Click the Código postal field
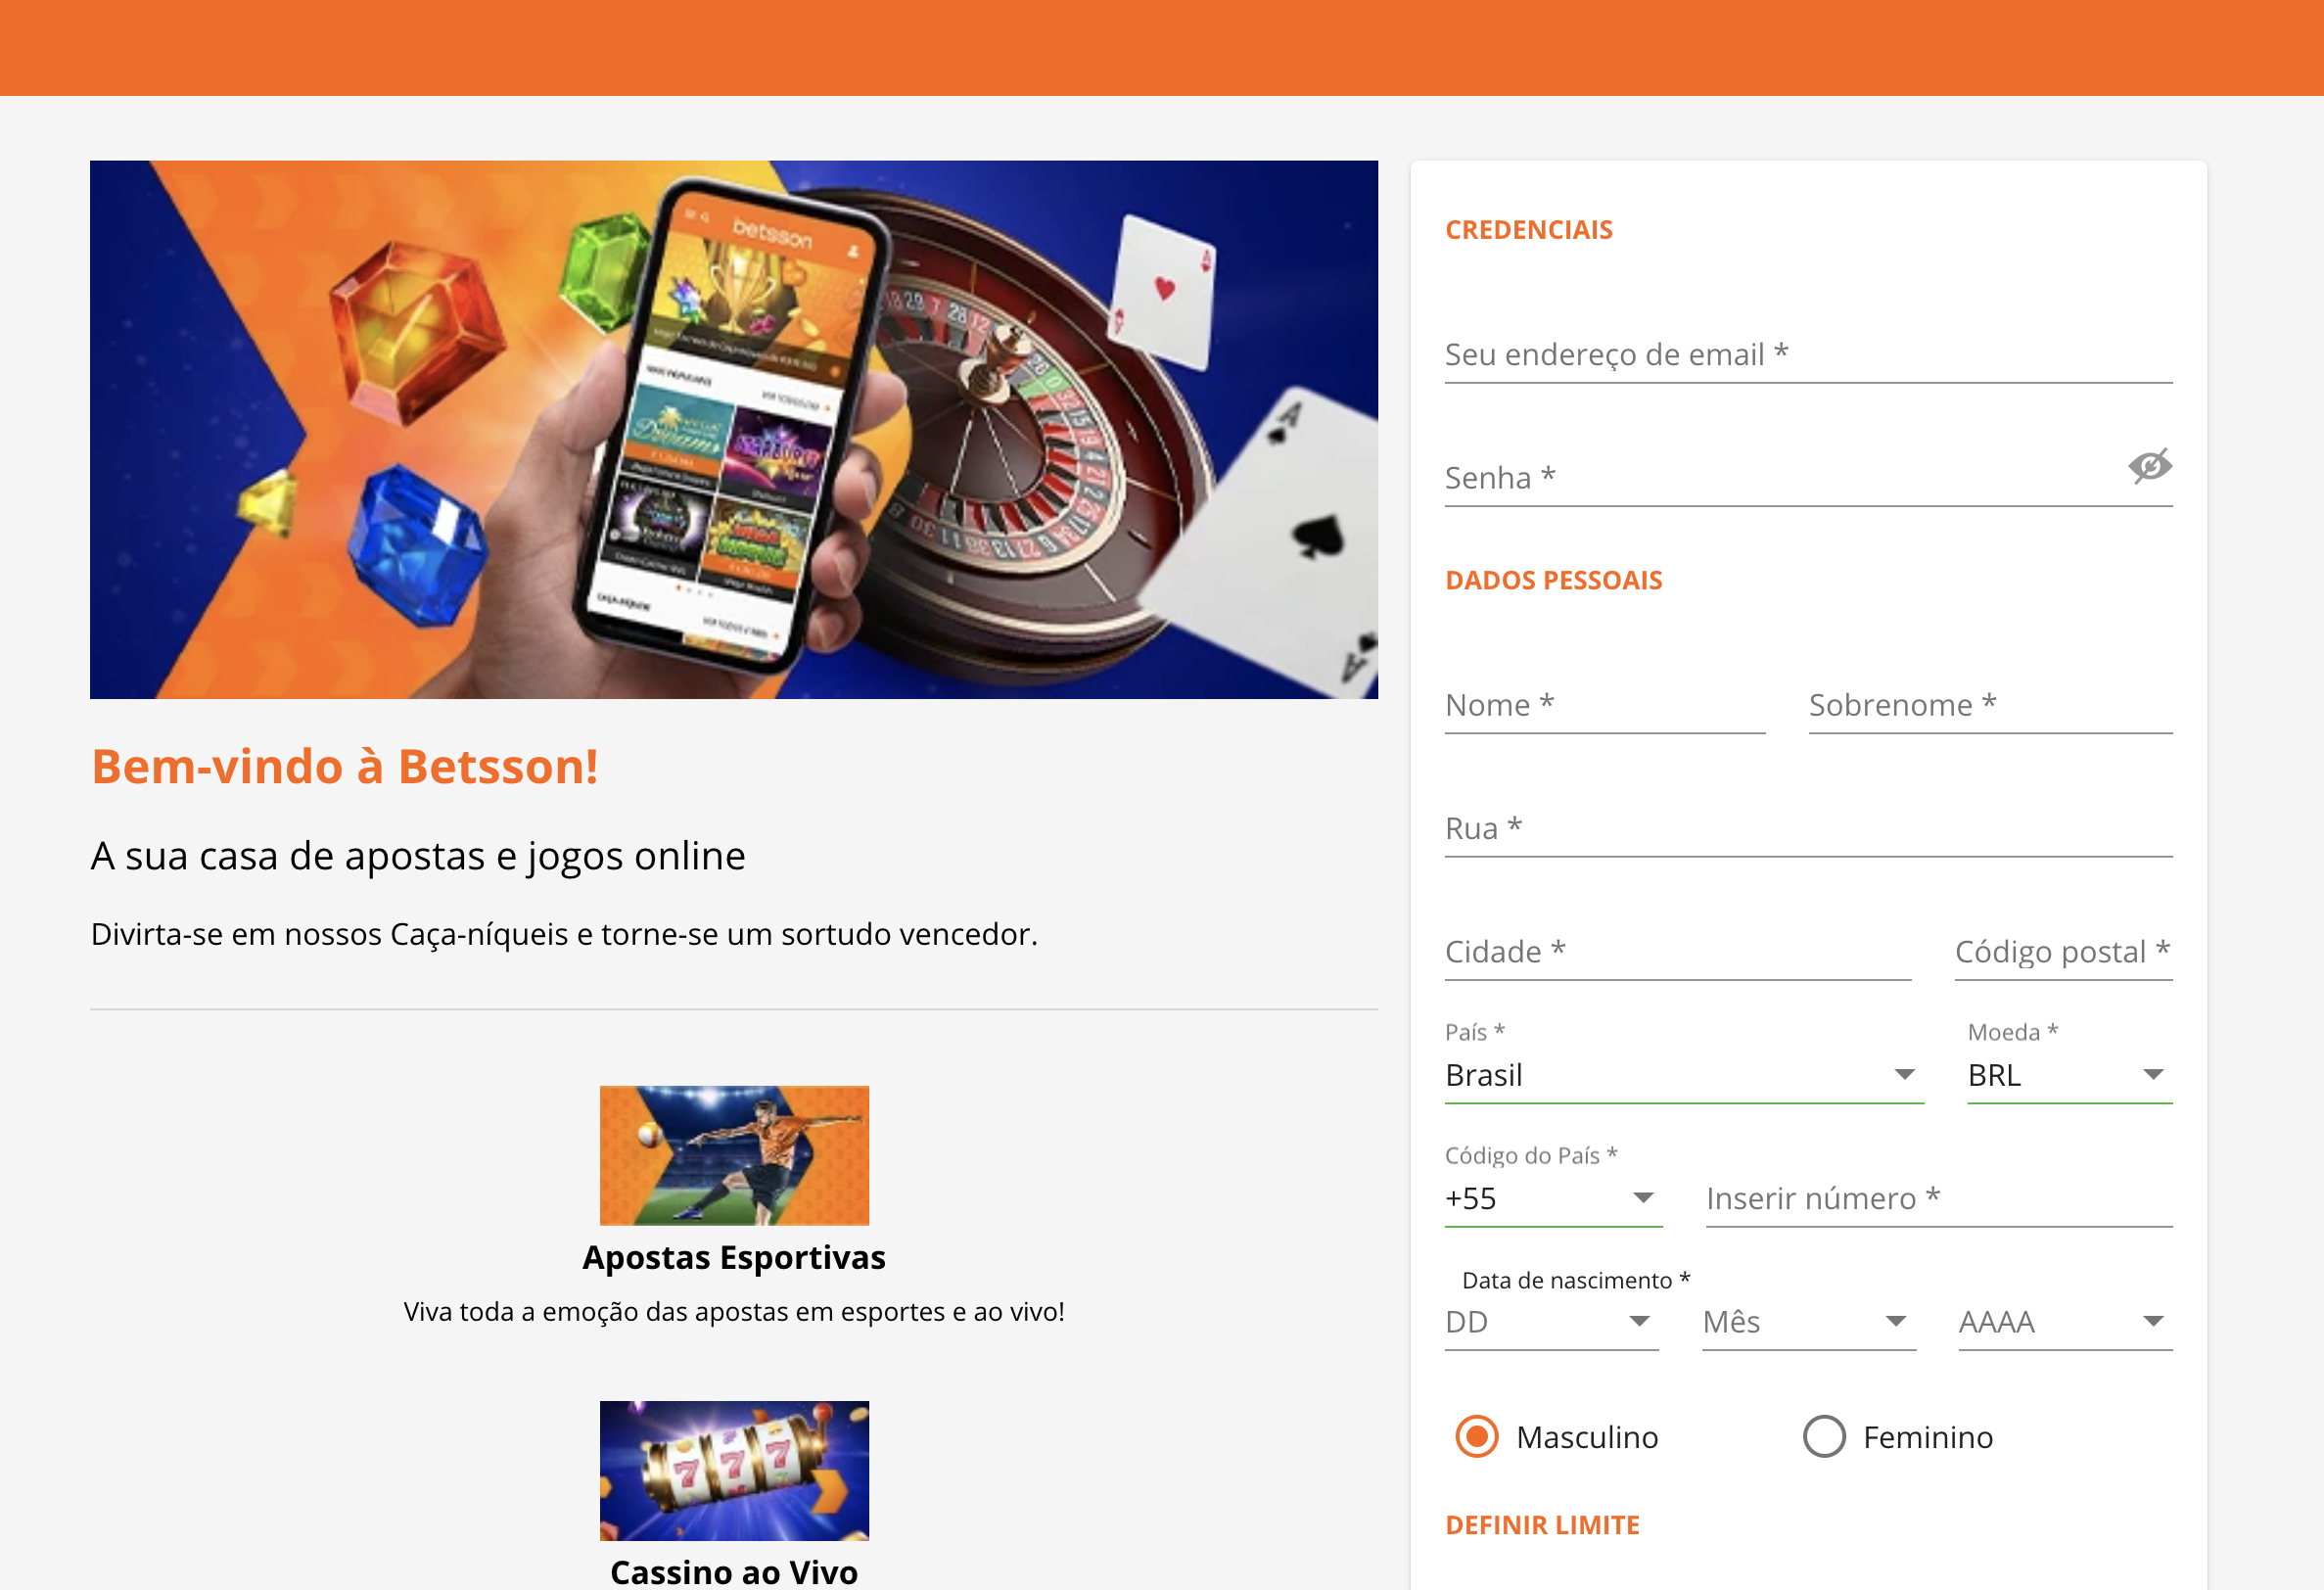This screenshot has width=2324, height=1590. coord(2063,952)
